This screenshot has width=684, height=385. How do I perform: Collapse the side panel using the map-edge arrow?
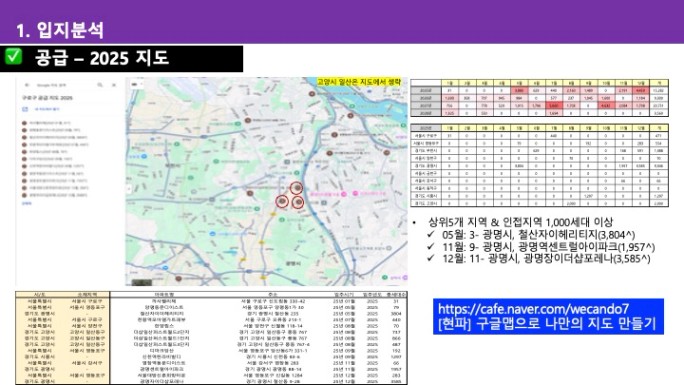coord(129,189)
